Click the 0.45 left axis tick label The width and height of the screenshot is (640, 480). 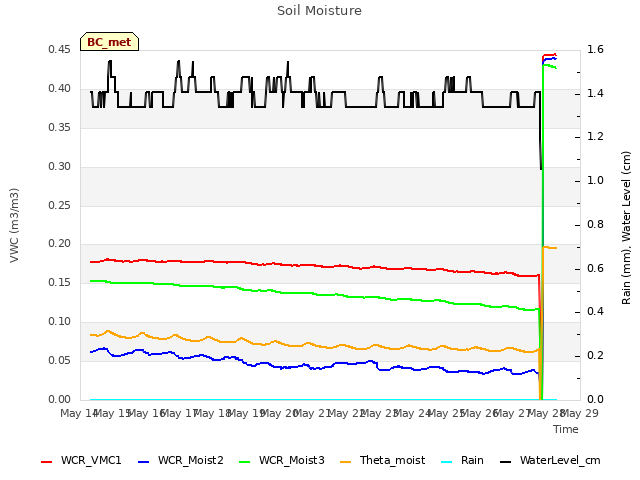click(59, 50)
